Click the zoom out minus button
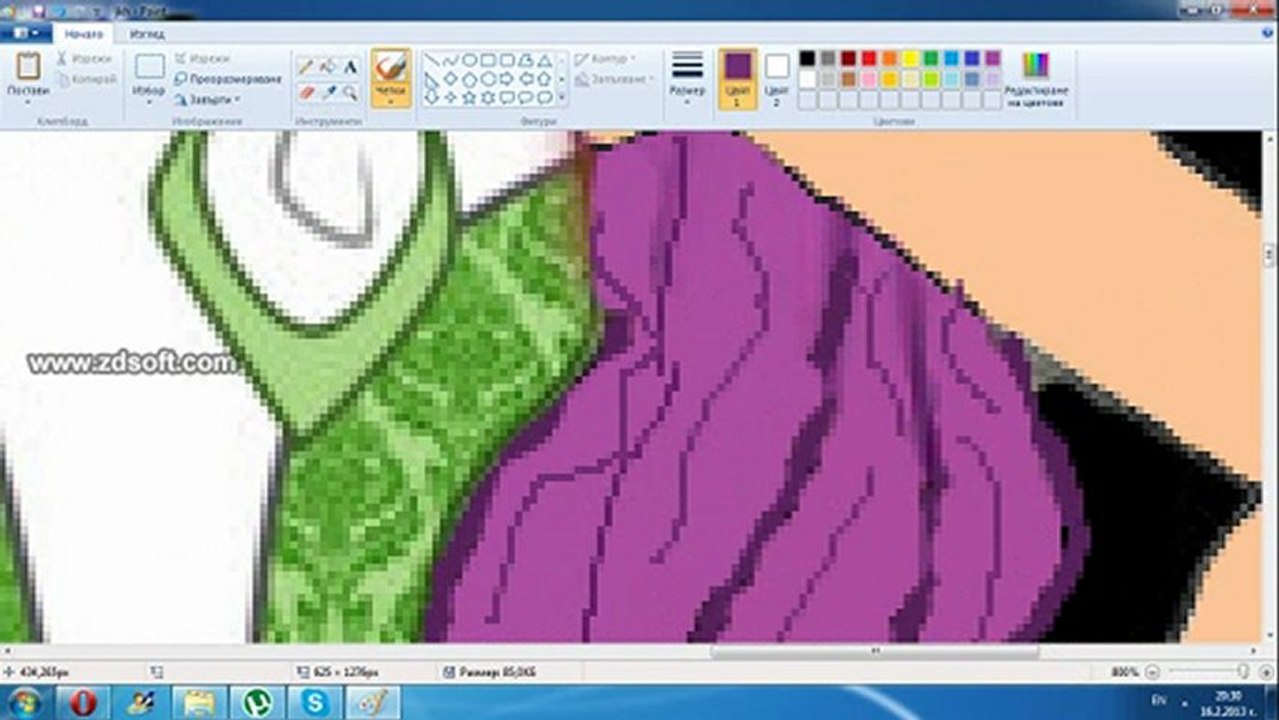Viewport: 1279px width, 720px height. (x=1153, y=673)
